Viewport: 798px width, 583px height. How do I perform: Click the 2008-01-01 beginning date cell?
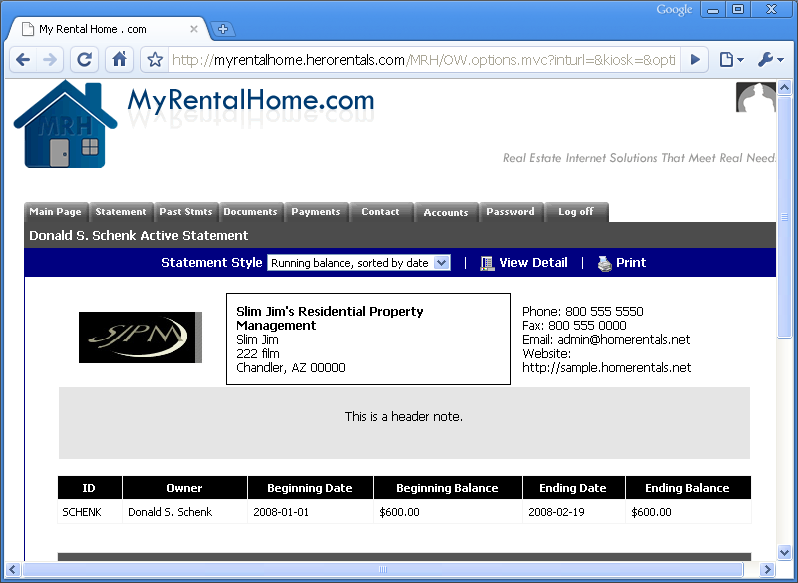pos(310,512)
